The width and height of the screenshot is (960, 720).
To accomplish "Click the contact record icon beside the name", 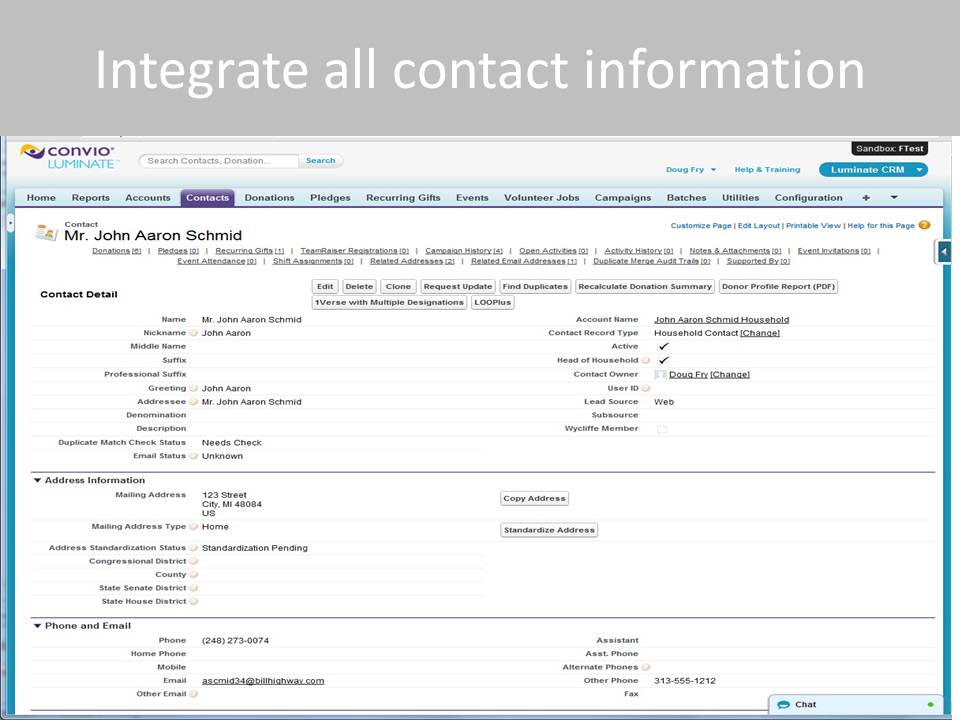I will click(46, 232).
